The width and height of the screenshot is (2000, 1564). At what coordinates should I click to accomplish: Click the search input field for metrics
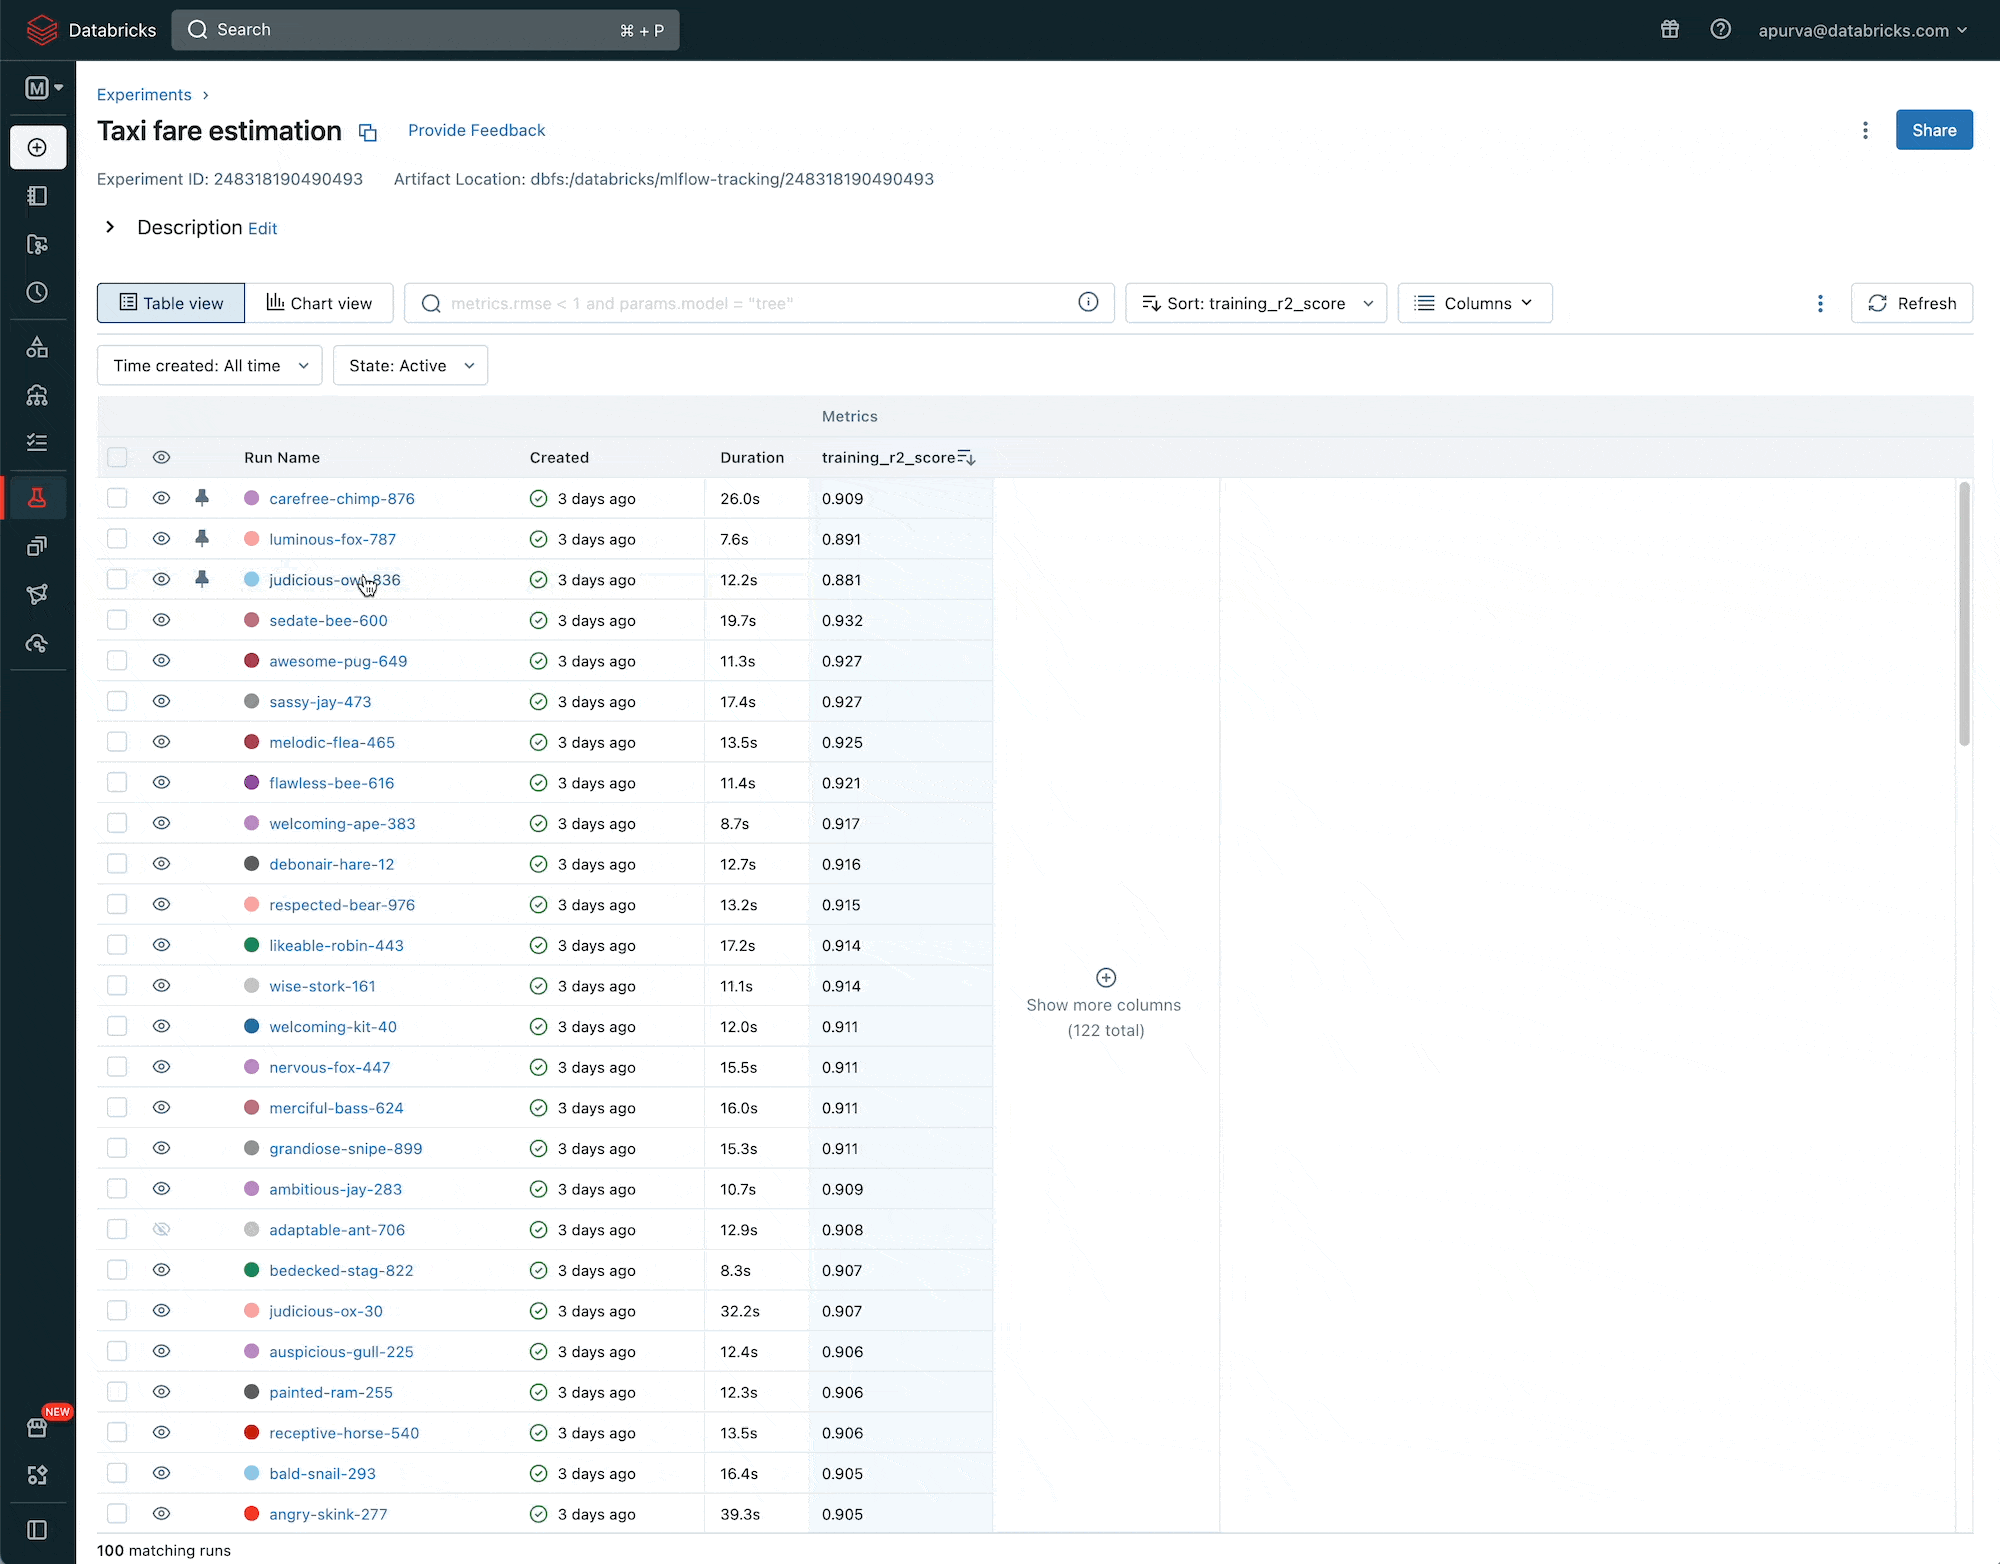[758, 302]
